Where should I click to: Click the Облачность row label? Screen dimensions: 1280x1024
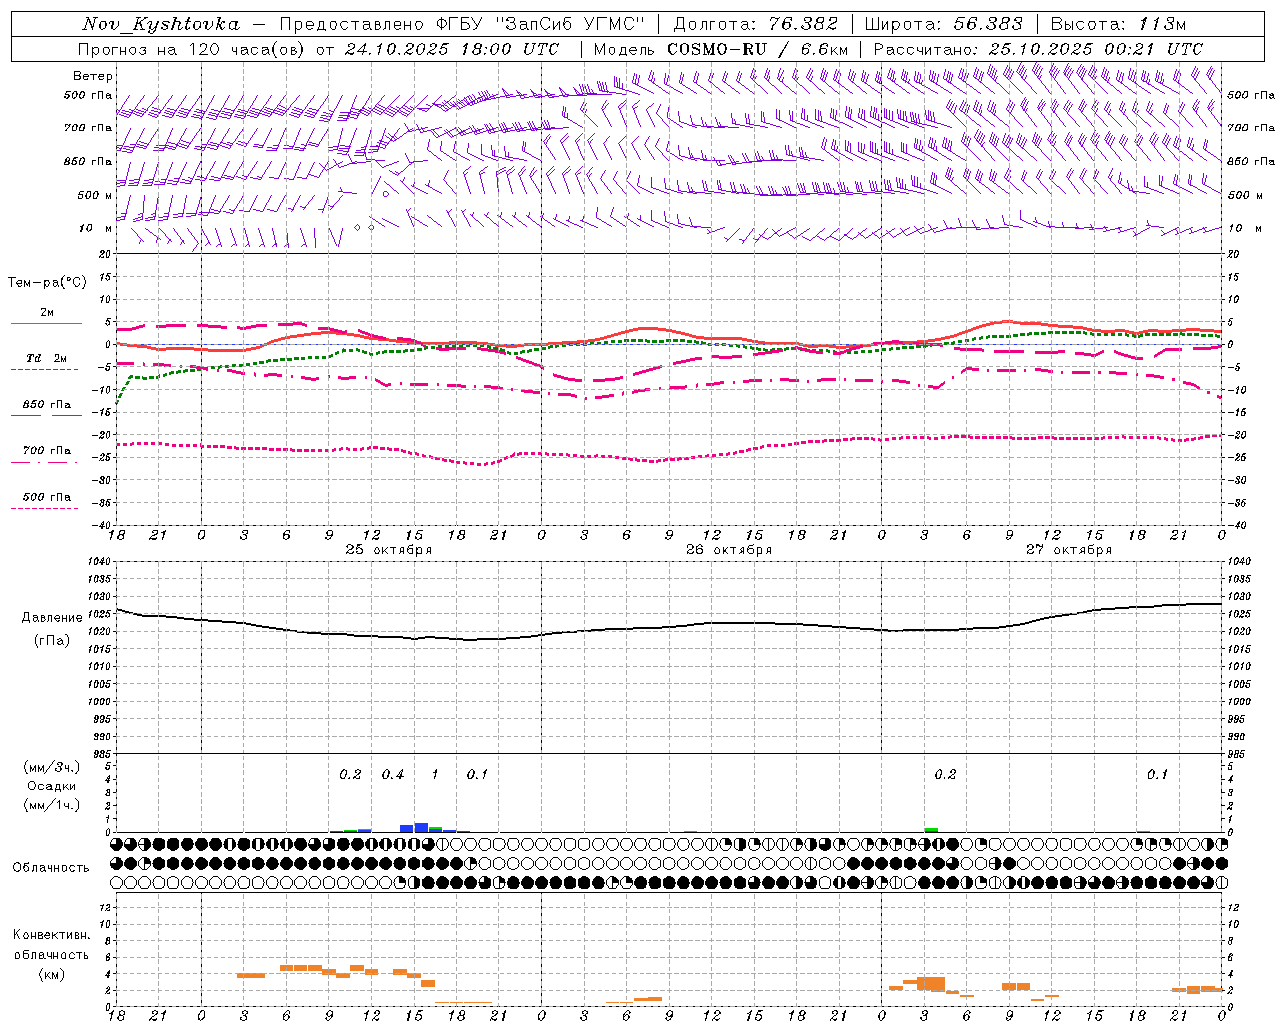point(51,868)
